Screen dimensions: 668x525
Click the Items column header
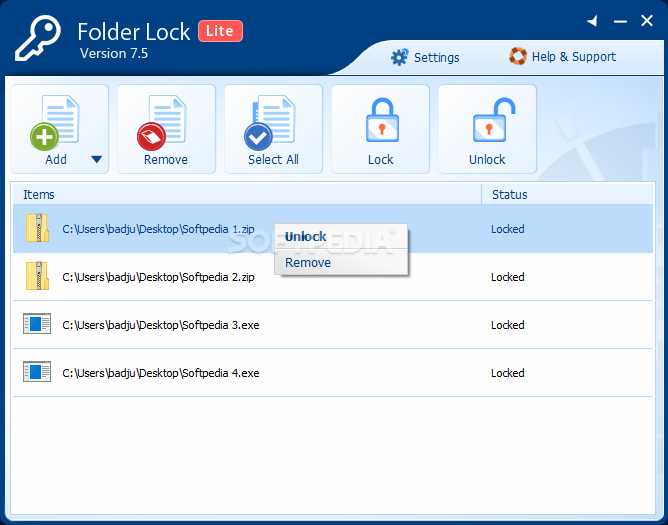247,194
